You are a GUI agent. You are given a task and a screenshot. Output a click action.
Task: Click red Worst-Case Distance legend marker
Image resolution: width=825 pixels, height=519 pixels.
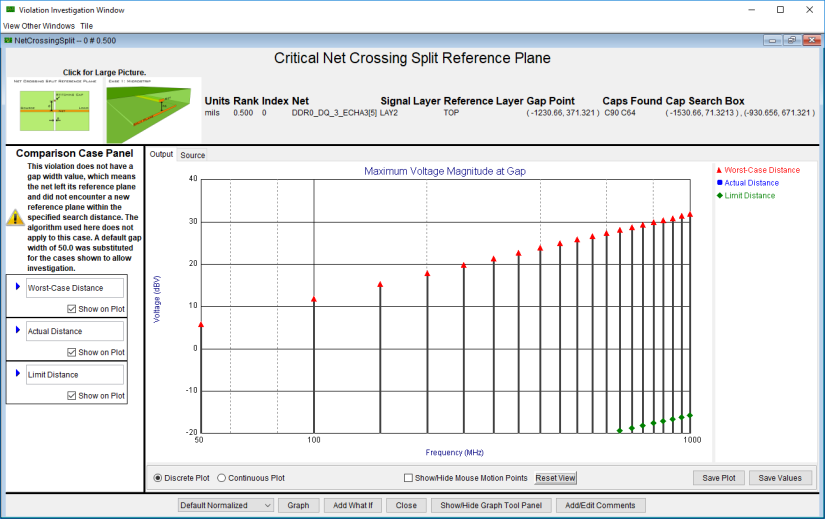pos(719,170)
